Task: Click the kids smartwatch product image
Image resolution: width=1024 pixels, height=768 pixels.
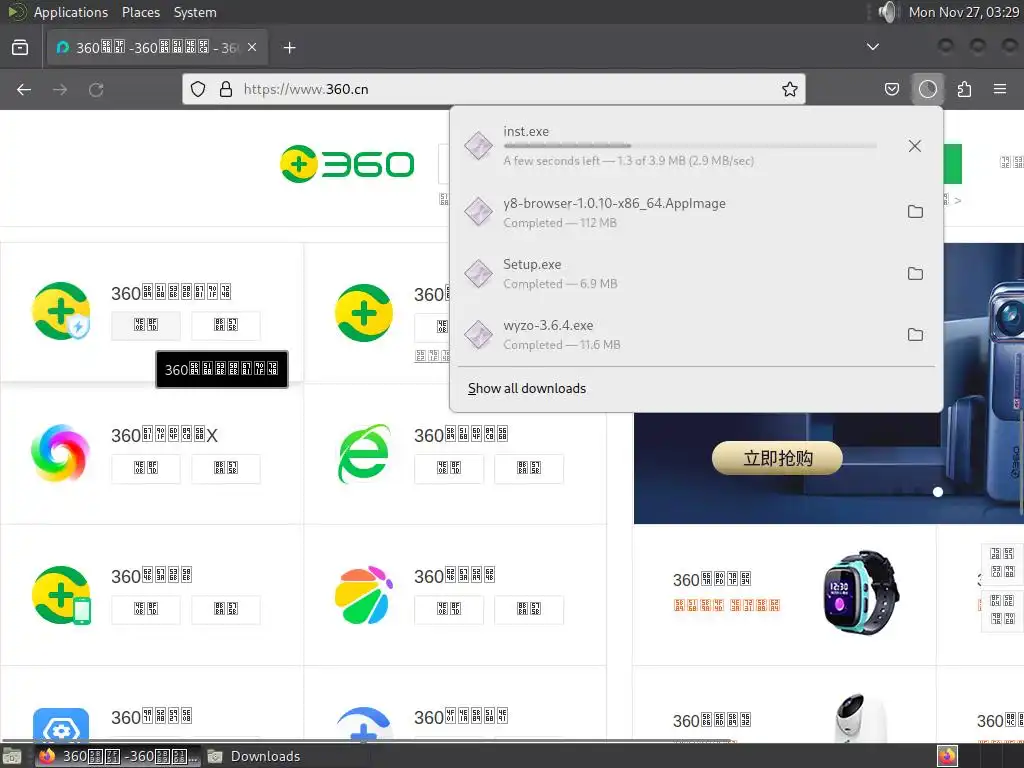Action: tap(861, 592)
